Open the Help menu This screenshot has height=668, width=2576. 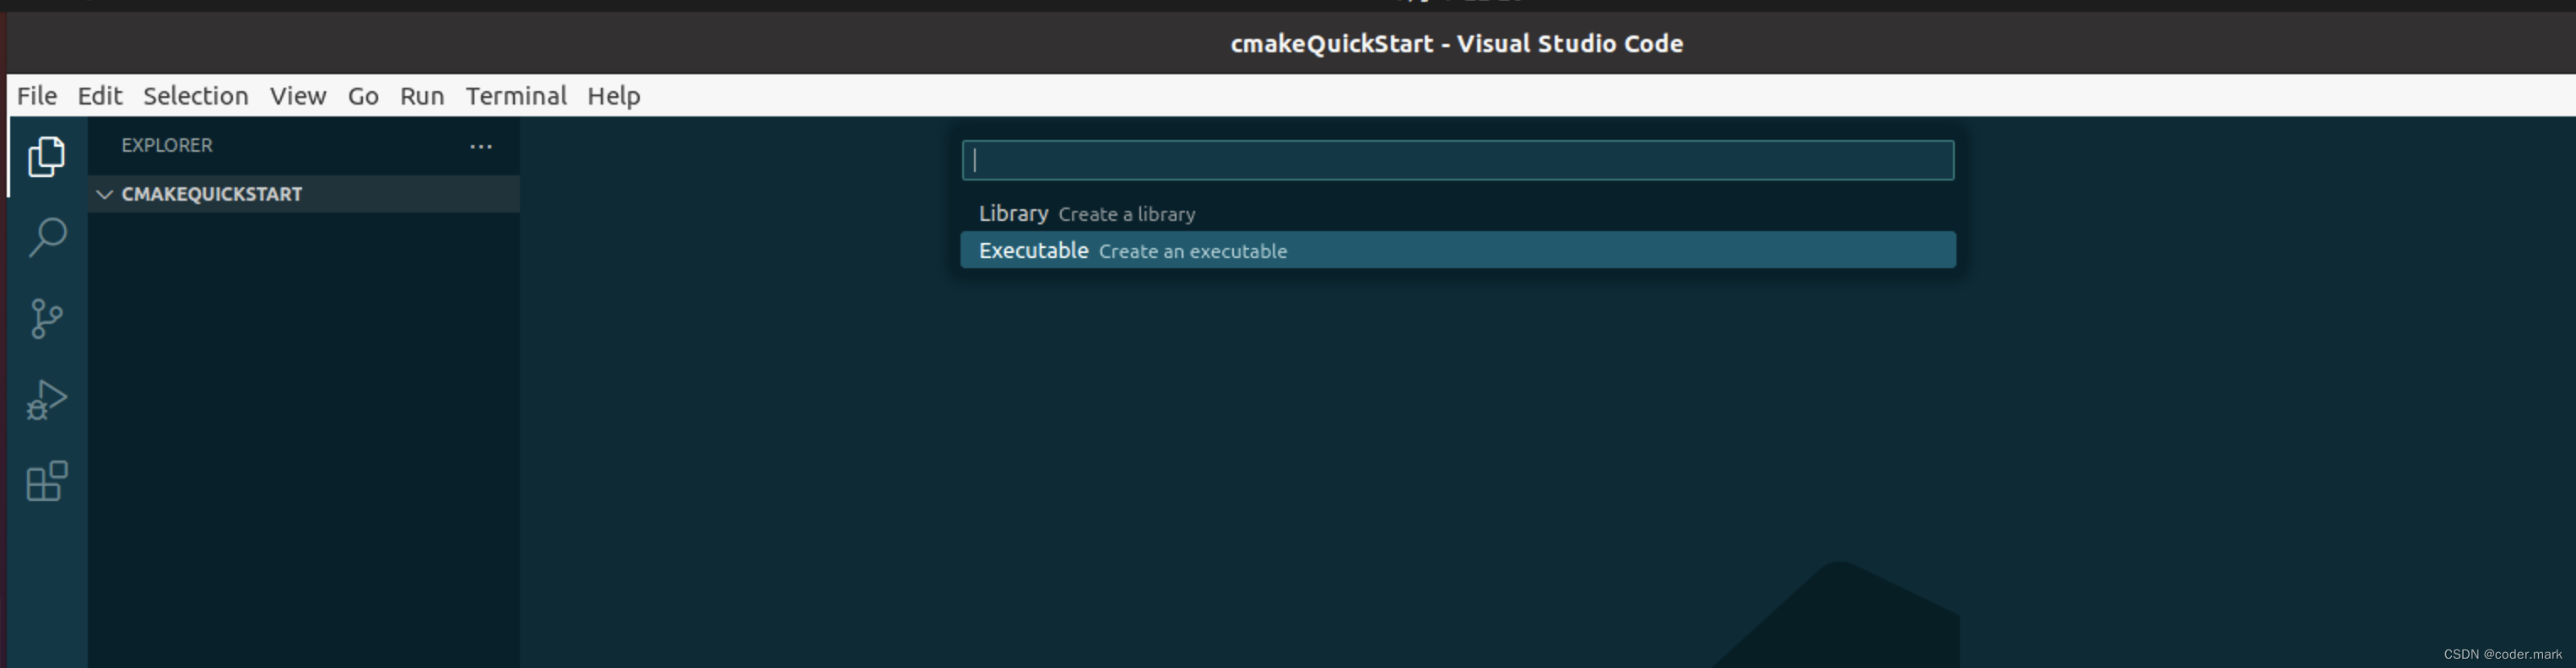pos(614,96)
